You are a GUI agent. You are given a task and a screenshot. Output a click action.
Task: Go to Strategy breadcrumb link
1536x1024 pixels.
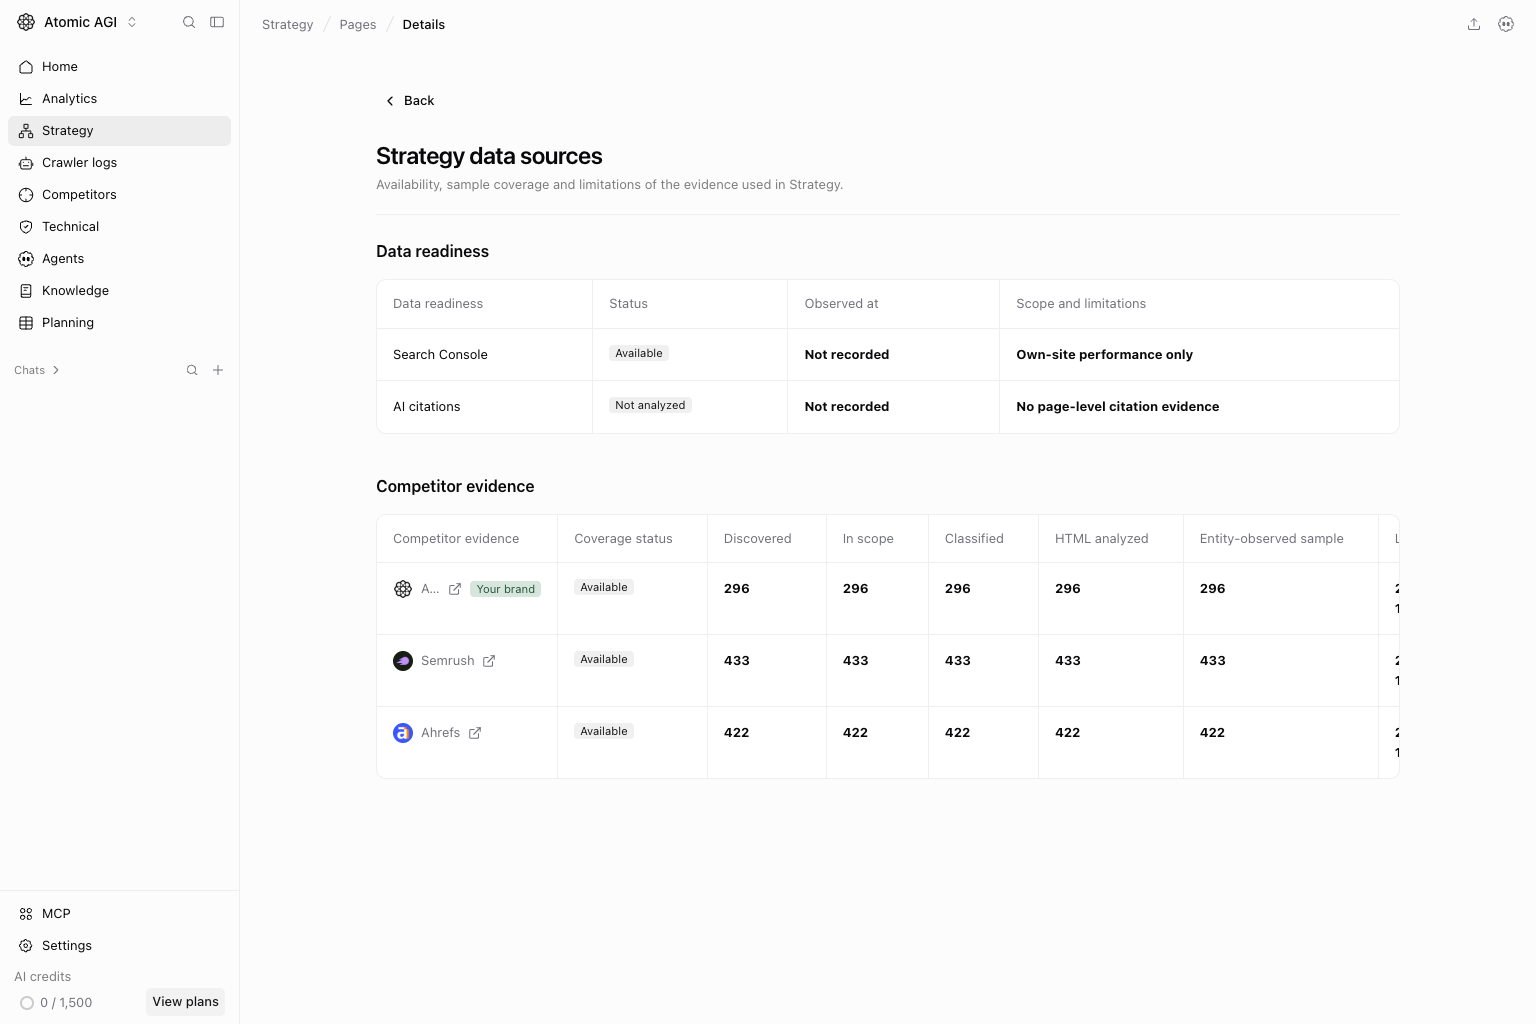coord(287,24)
